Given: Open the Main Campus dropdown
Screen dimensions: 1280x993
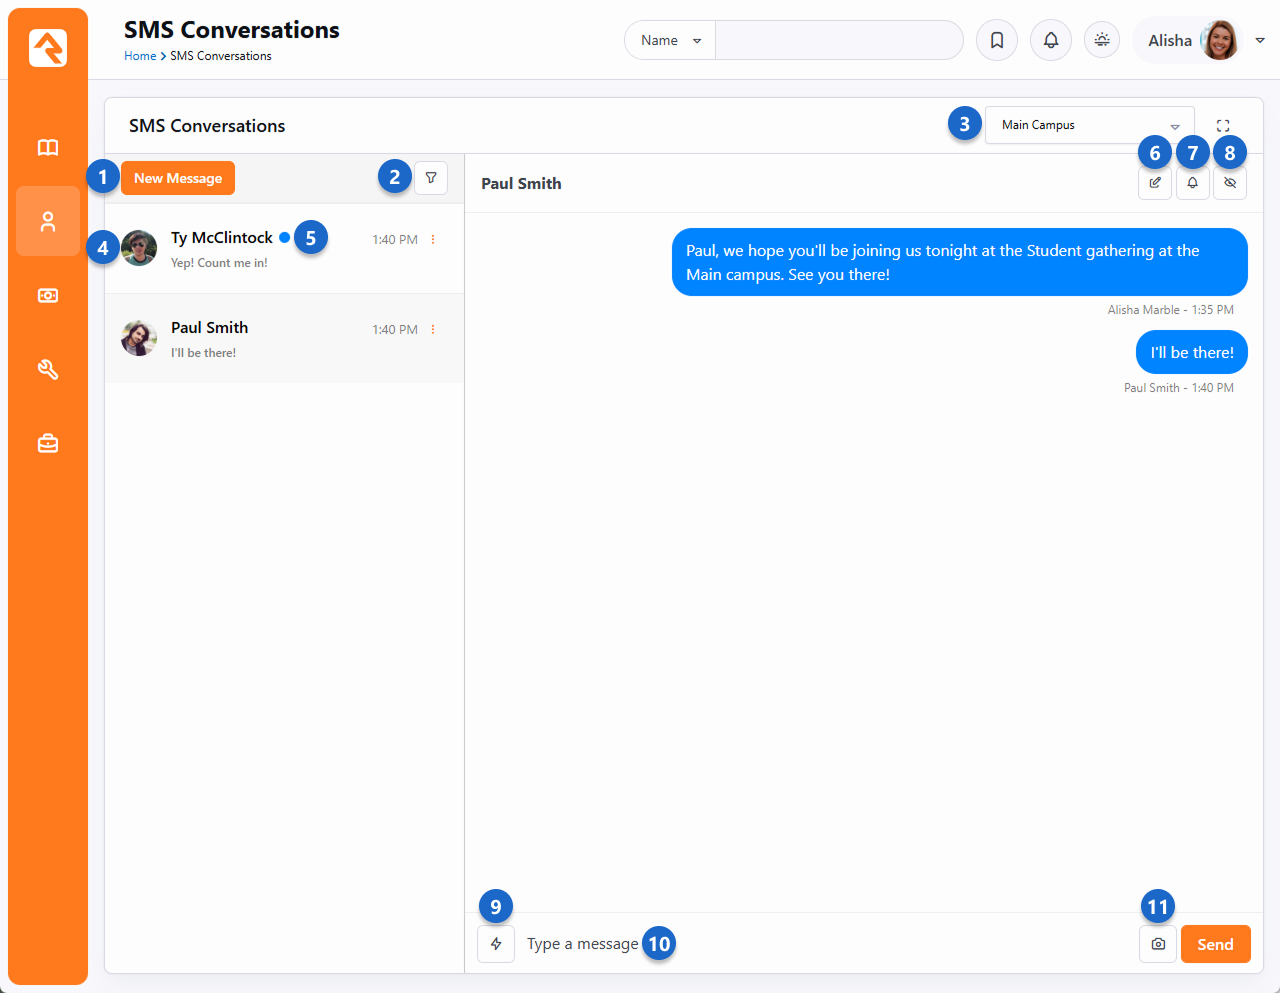Looking at the screenshot, I should [x=1089, y=125].
